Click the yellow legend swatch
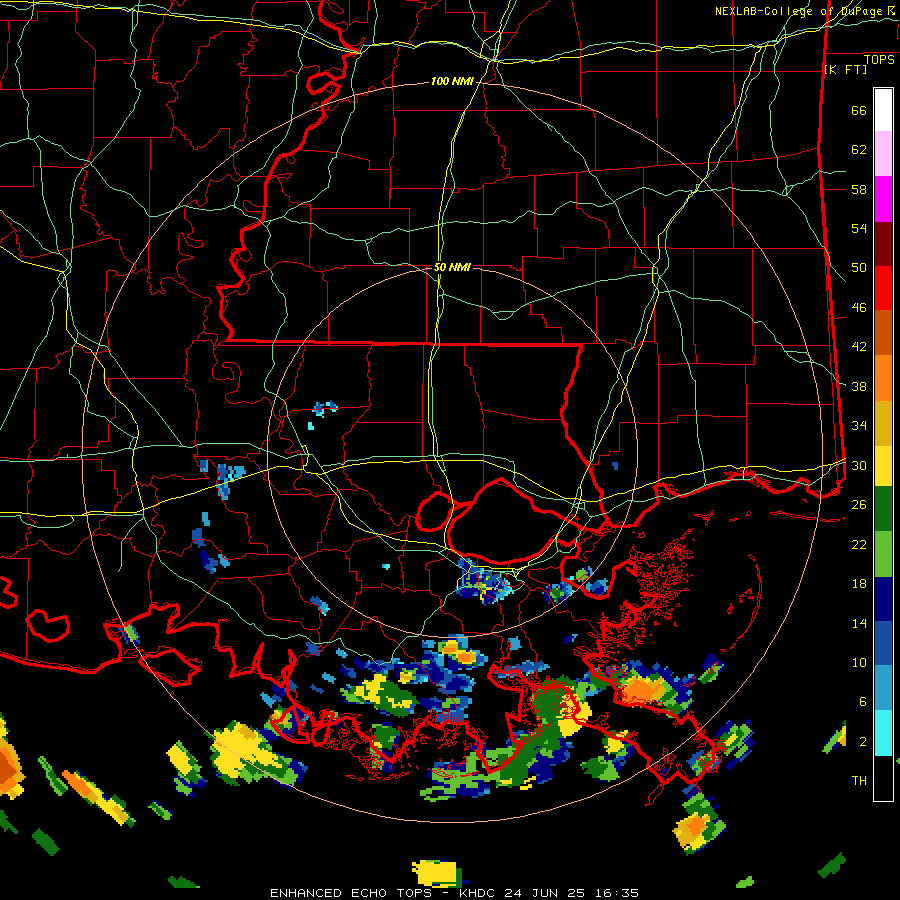The image size is (900, 900). [x=883, y=465]
